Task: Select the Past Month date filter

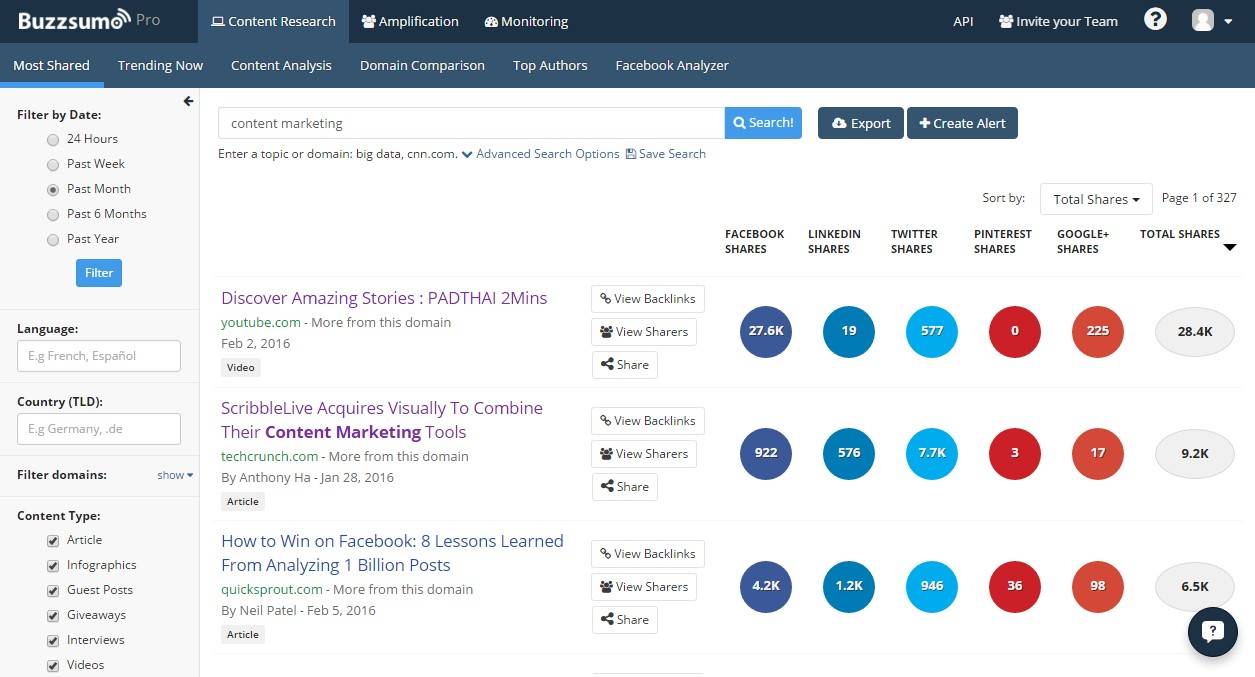Action: 53,189
